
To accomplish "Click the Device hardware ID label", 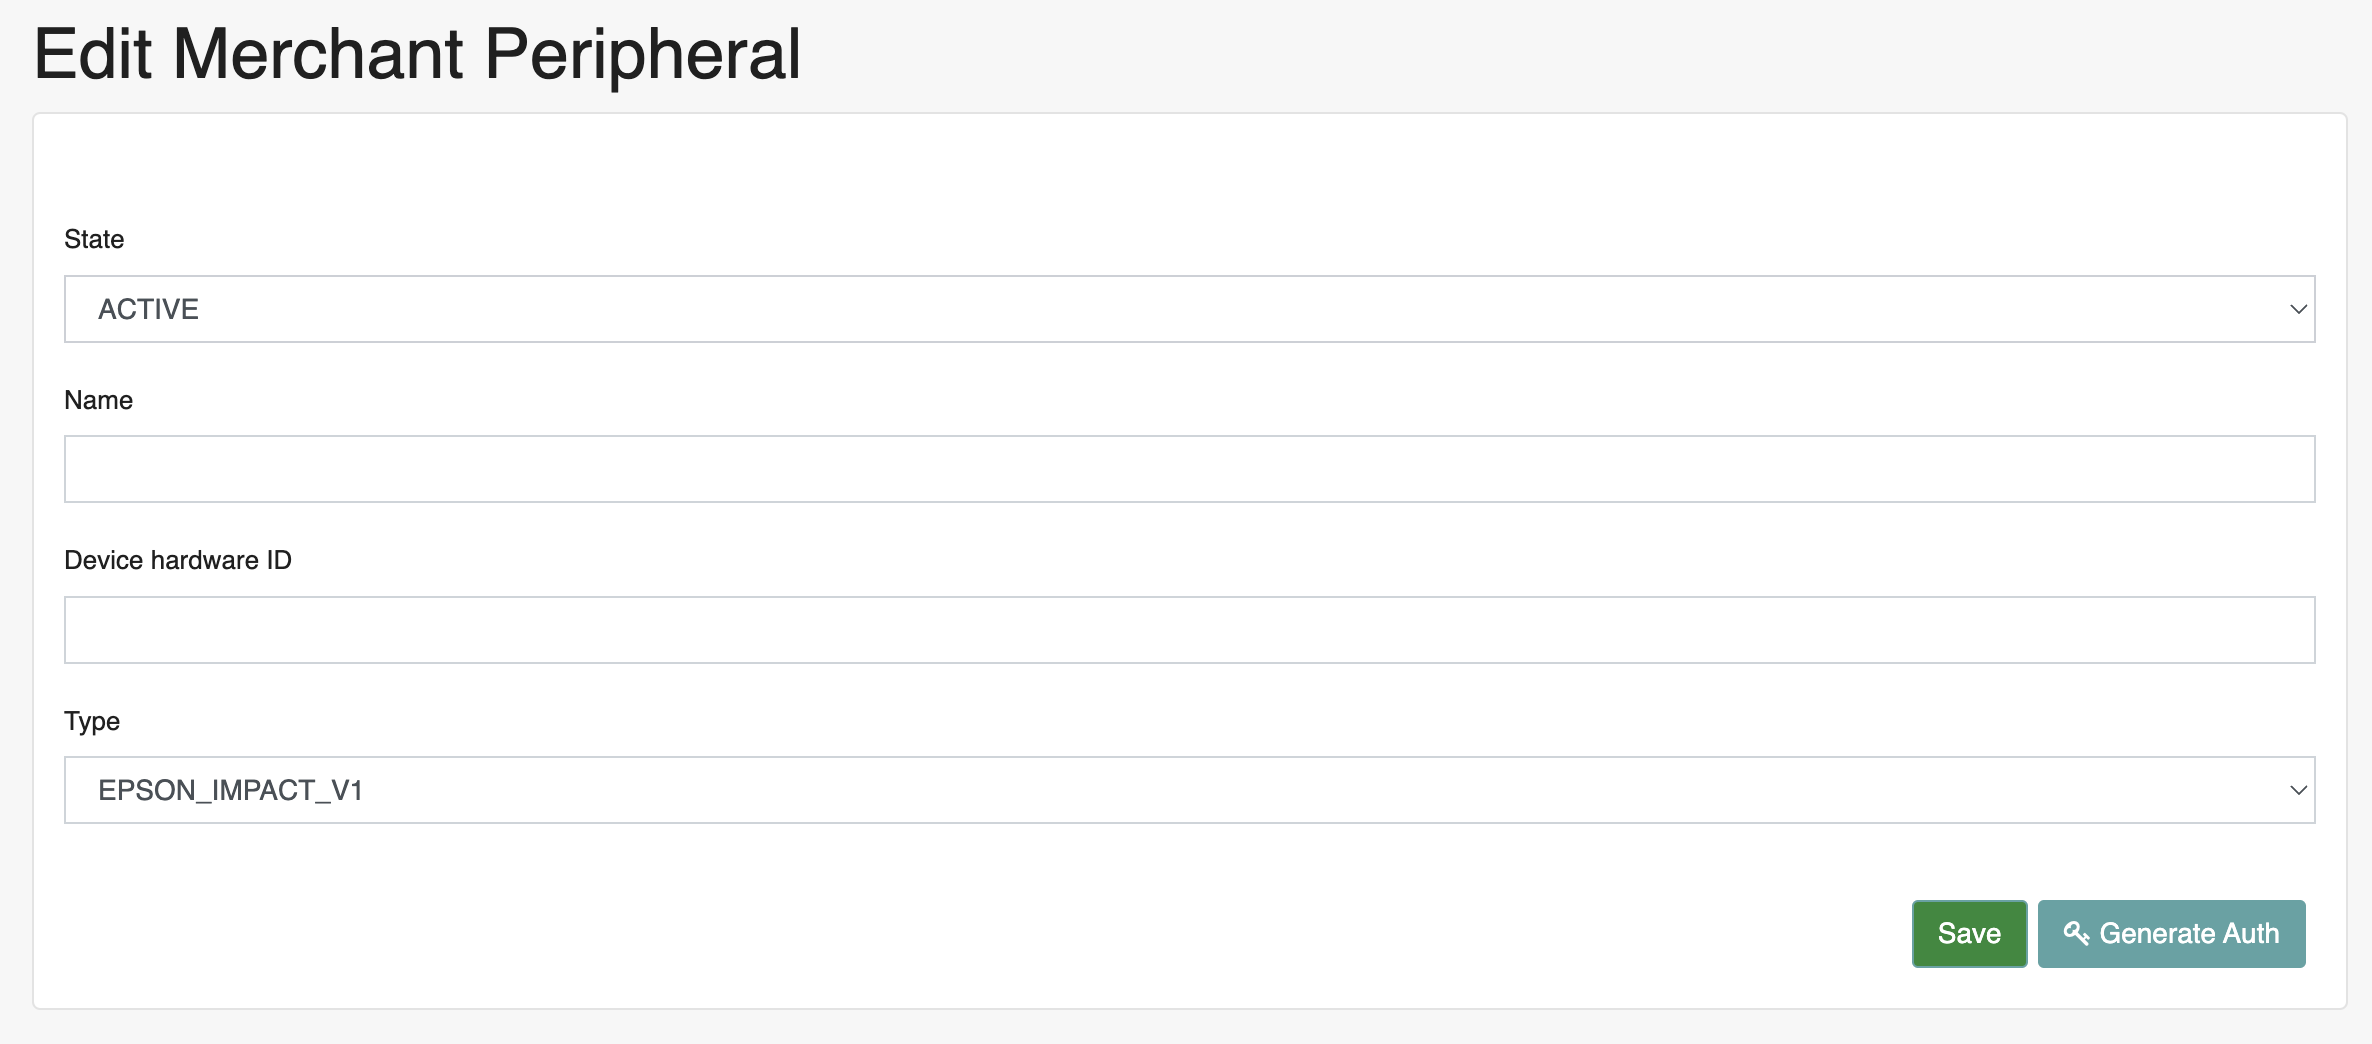I will [178, 560].
